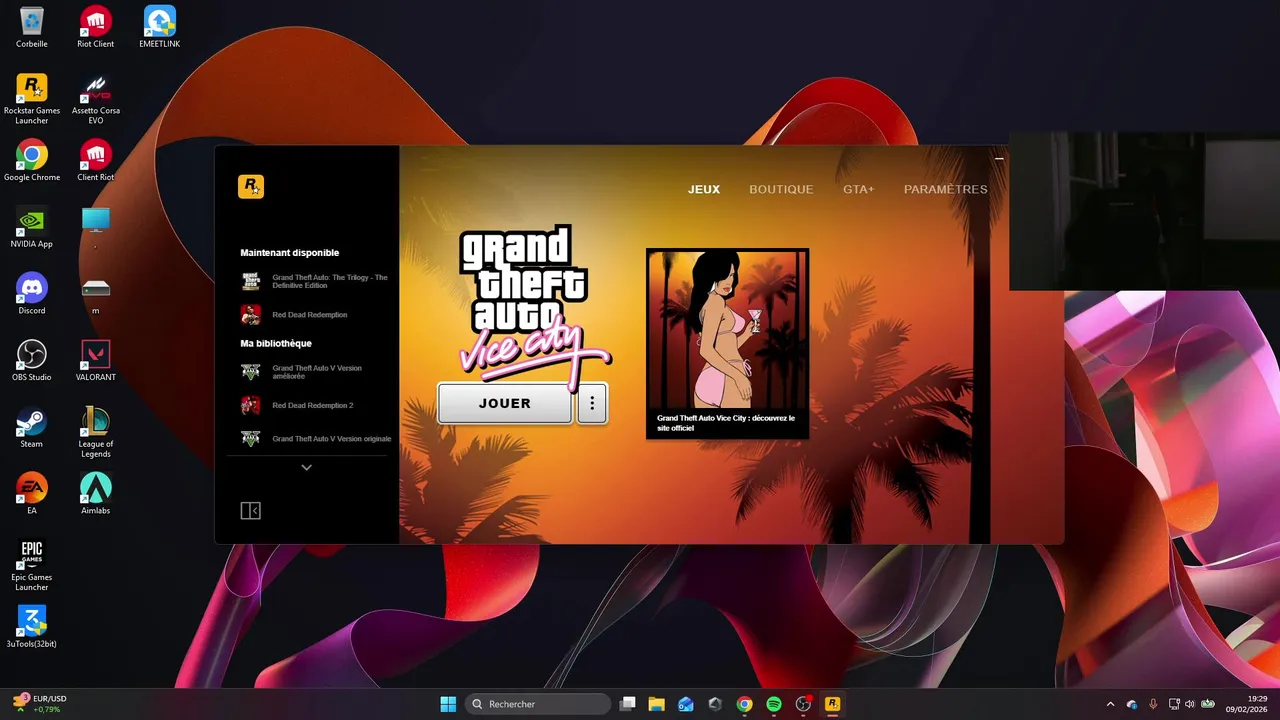Click the Trilogy game icon in the sidebar
Viewport: 1280px width, 720px height.
(x=251, y=282)
